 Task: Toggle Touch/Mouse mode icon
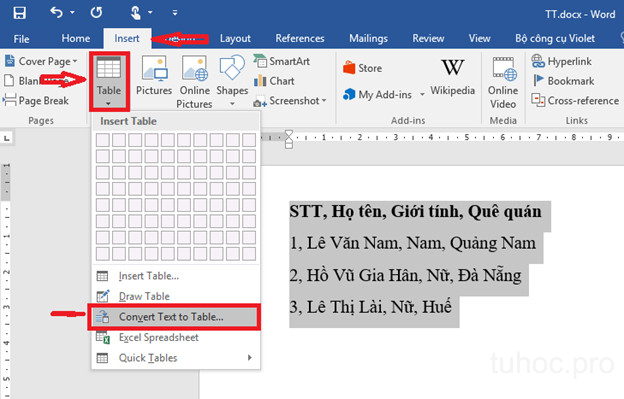click(x=135, y=13)
